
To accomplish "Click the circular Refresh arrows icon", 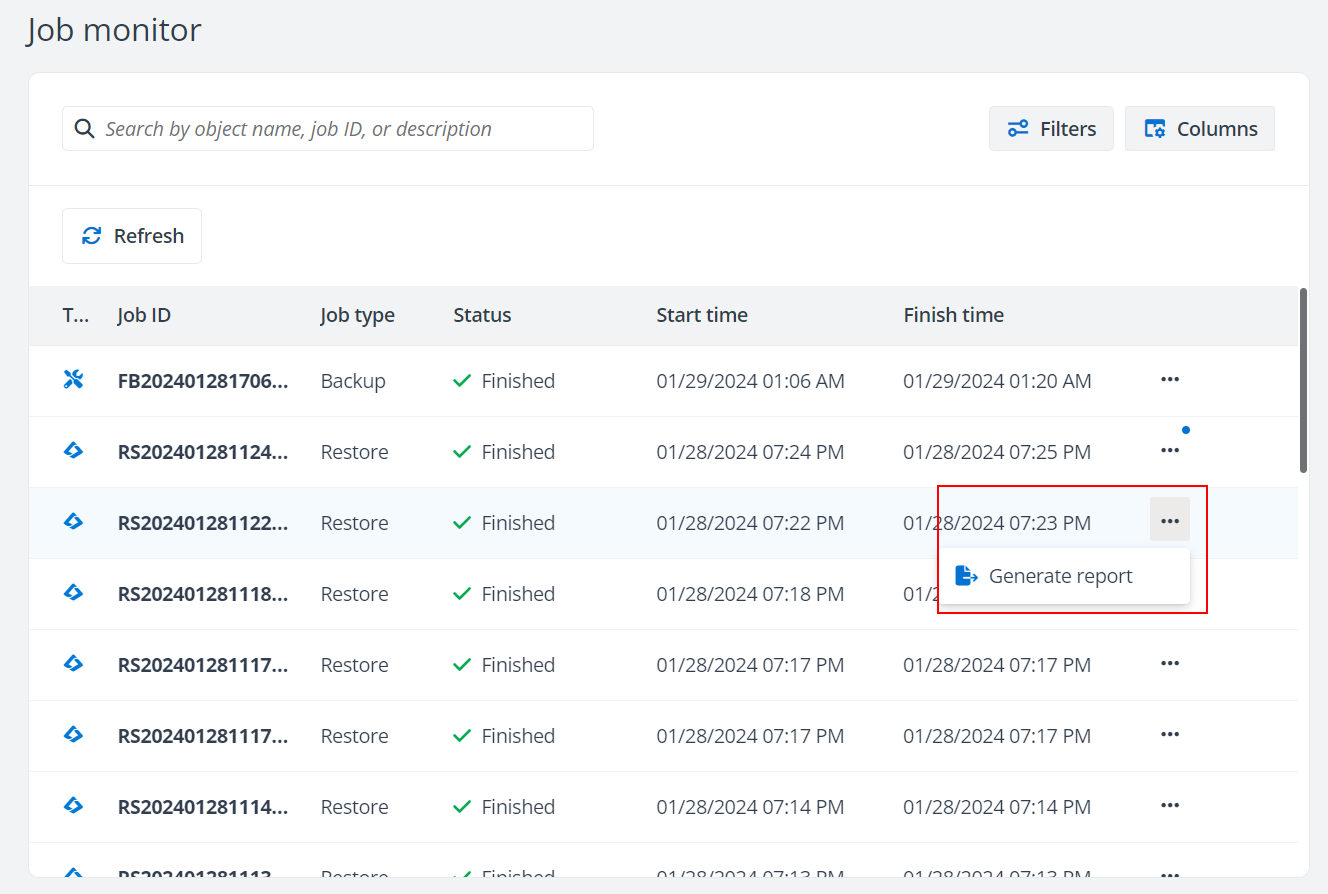I will (91, 235).
